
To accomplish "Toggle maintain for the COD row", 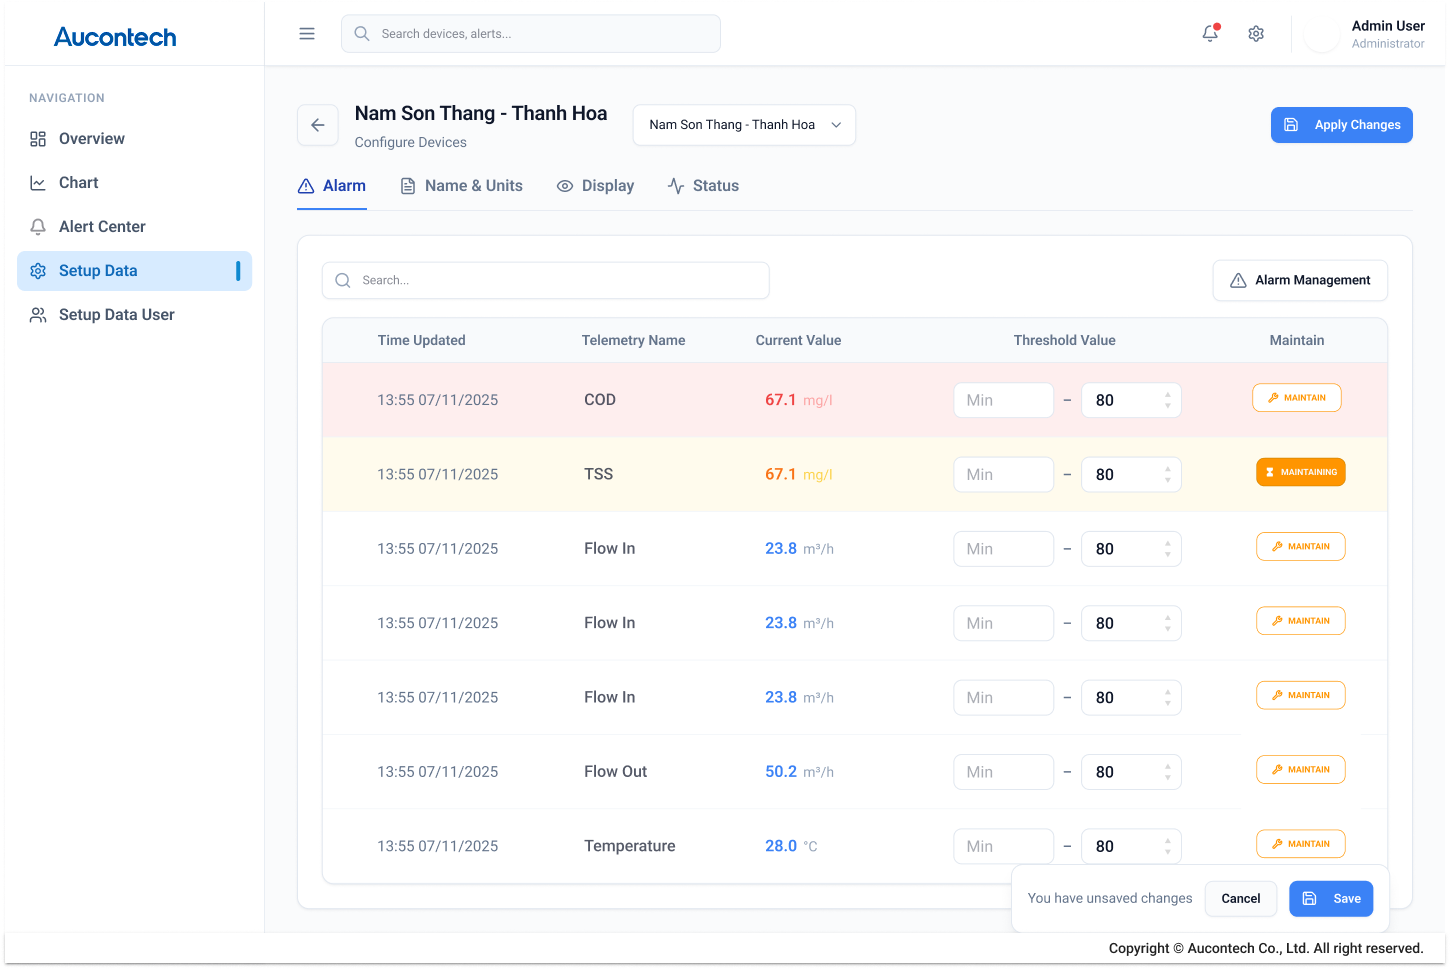I will coord(1296,398).
